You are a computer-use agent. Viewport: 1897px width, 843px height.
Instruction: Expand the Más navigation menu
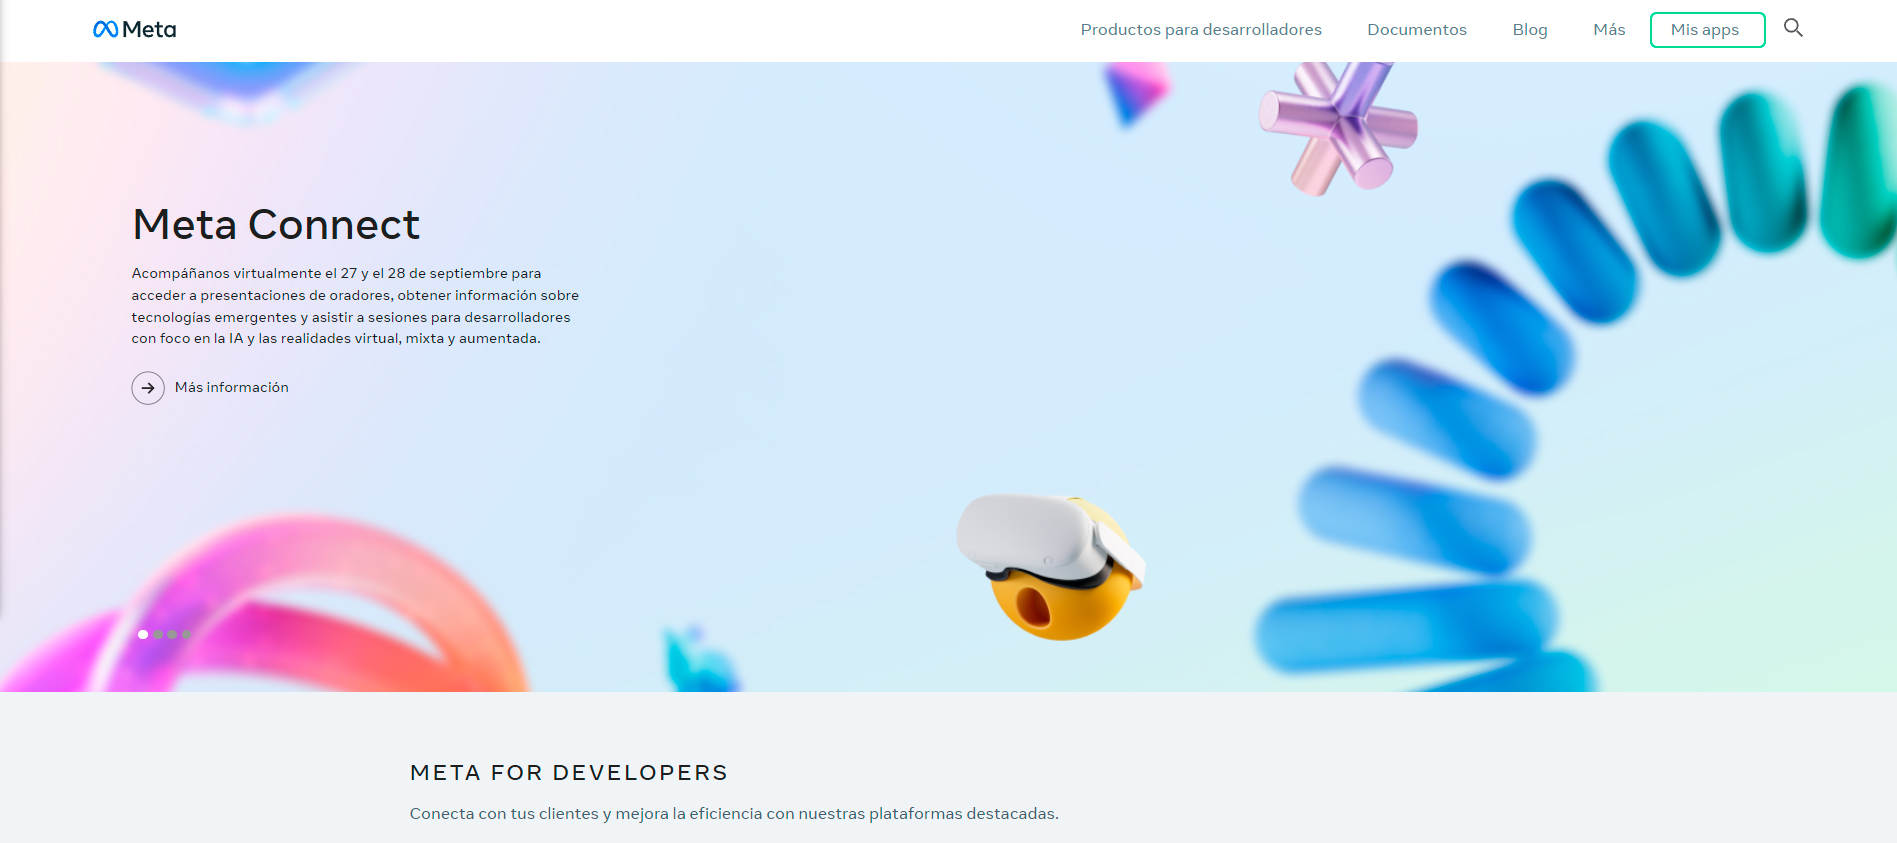click(x=1608, y=30)
